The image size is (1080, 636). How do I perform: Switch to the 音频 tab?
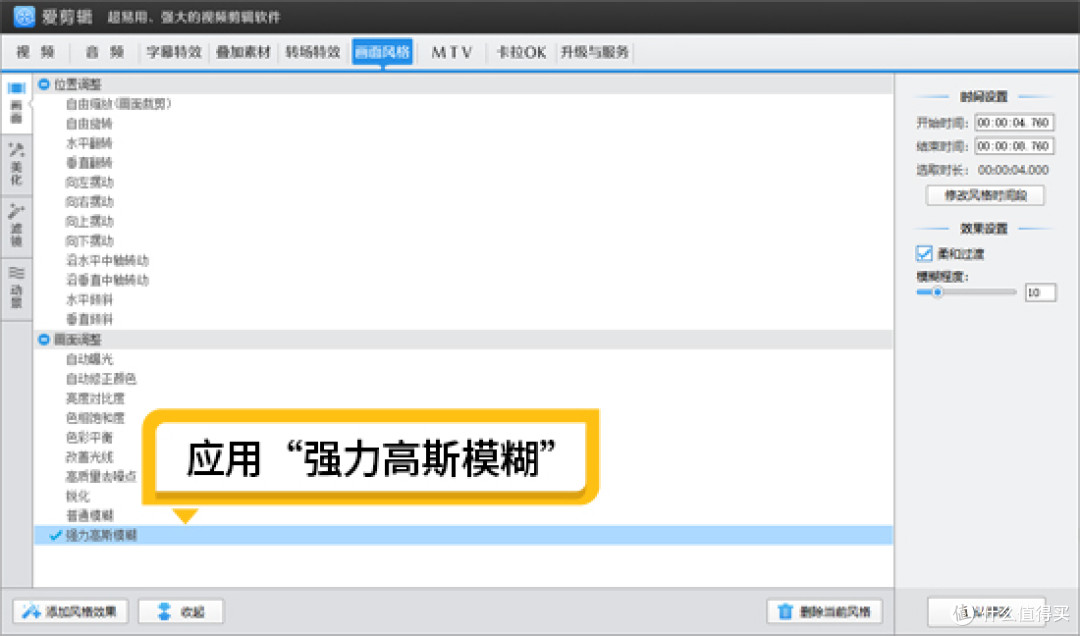(x=105, y=52)
